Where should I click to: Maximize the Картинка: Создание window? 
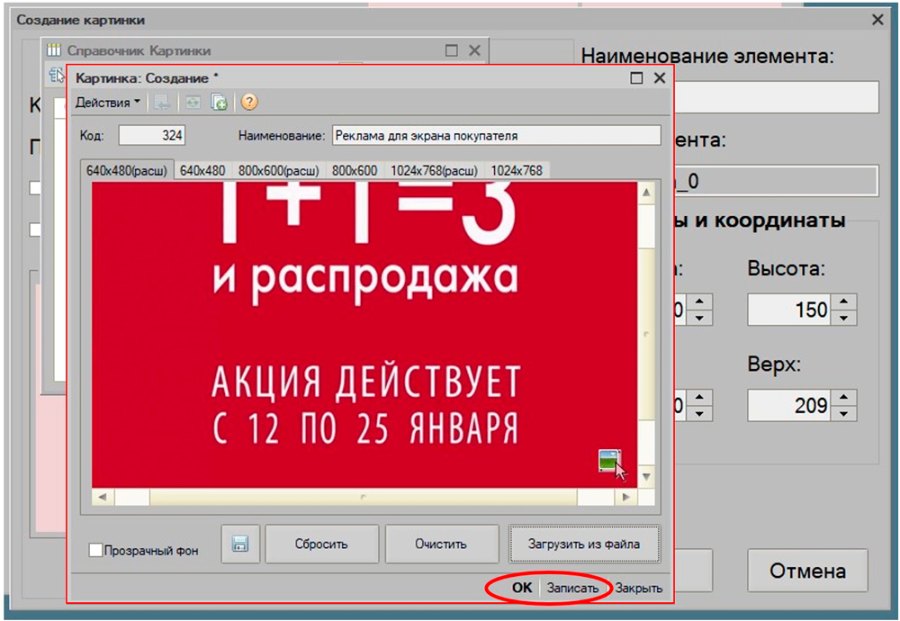(x=637, y=78)
